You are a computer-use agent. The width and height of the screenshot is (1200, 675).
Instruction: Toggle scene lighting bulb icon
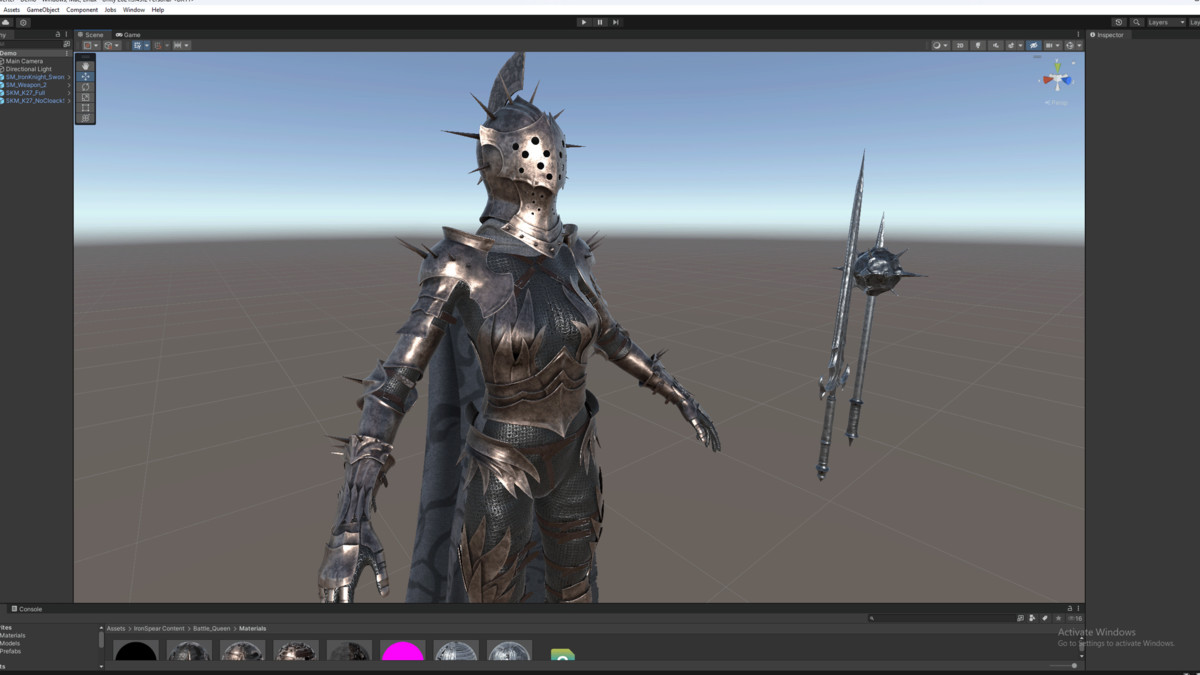tap(978, 45)
